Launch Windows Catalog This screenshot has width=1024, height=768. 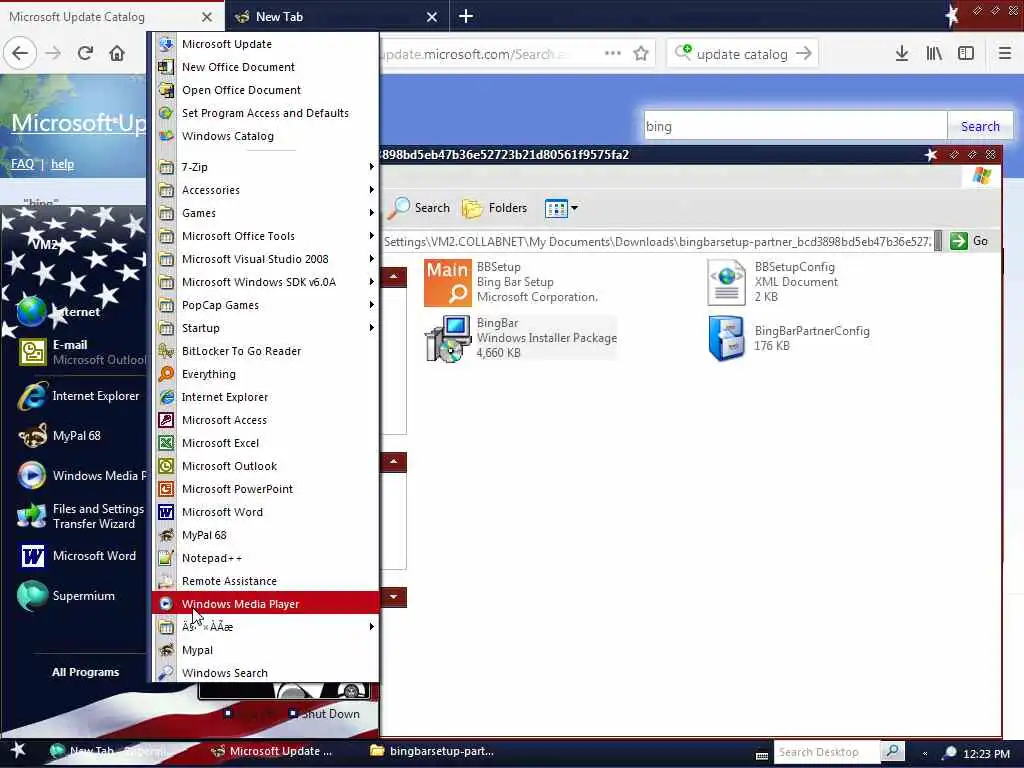pyautogui.click(x=265, y=136)
